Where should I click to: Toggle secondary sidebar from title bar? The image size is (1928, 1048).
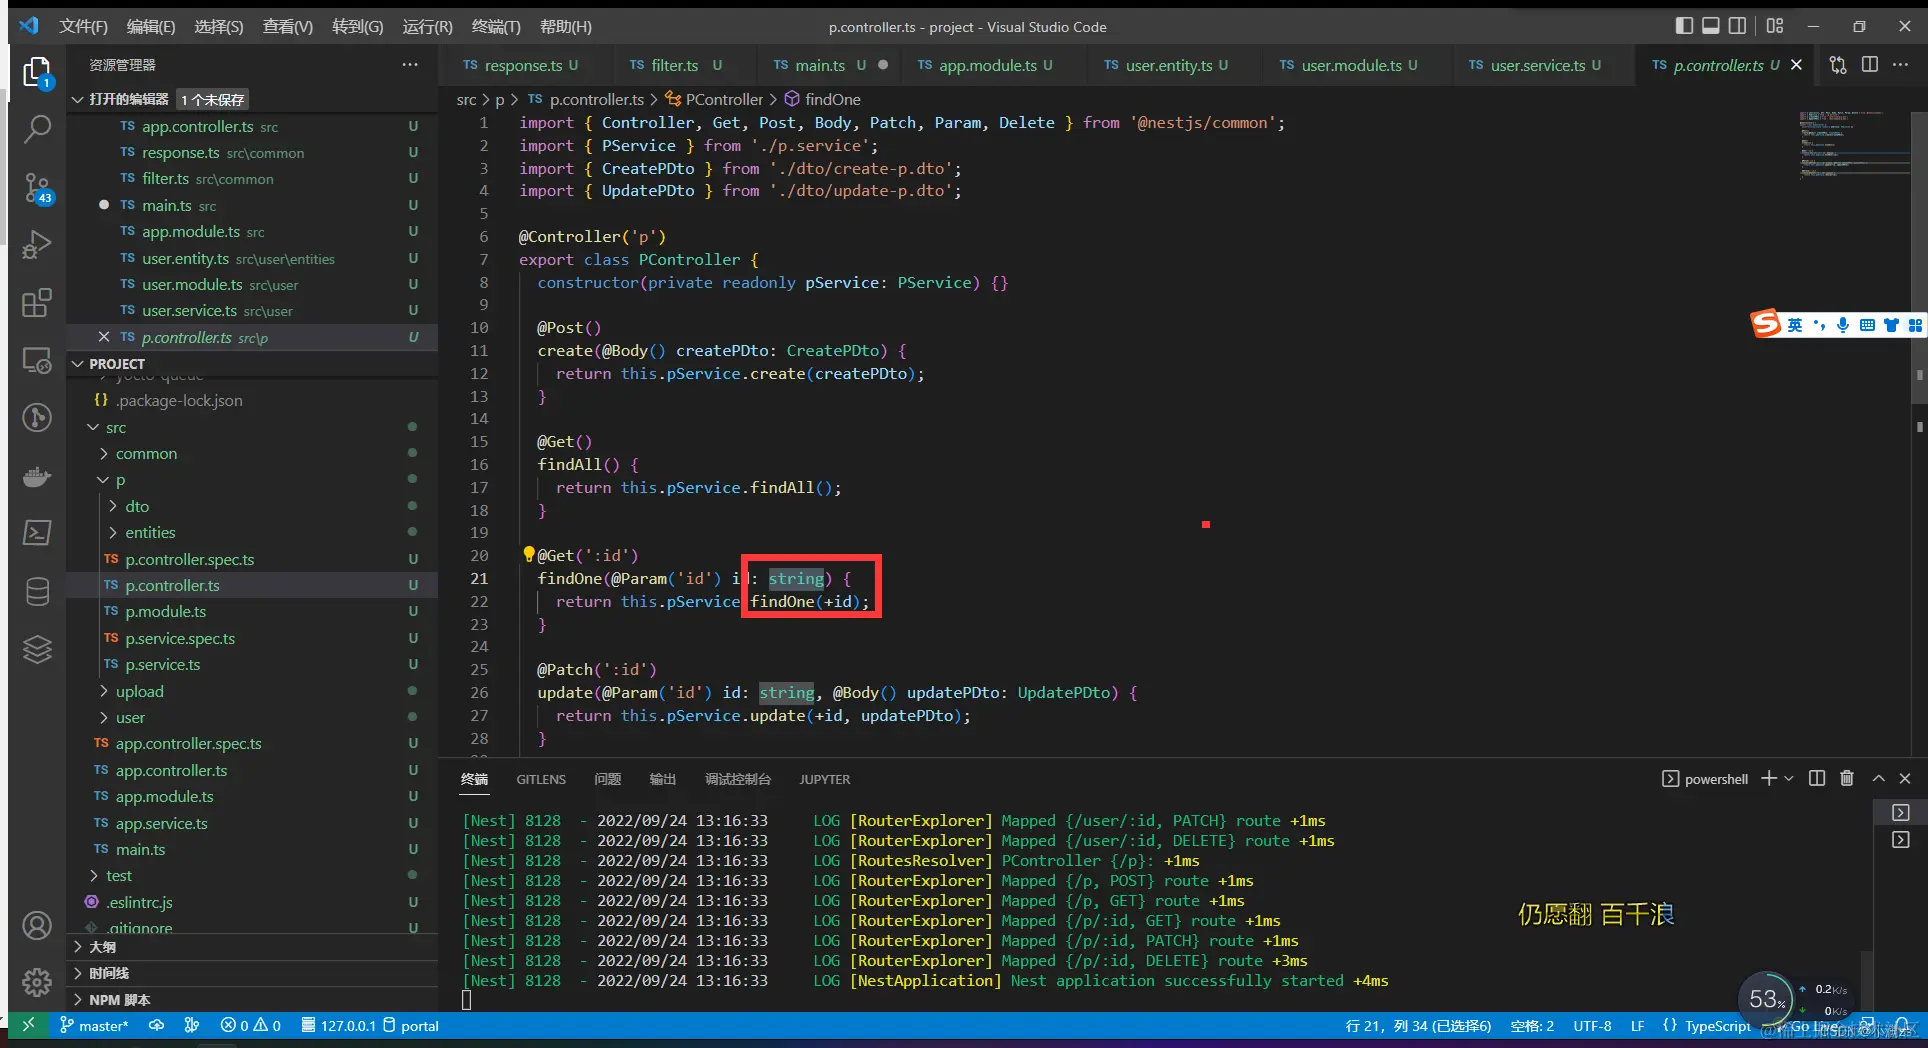click(x=1738, y=26)
